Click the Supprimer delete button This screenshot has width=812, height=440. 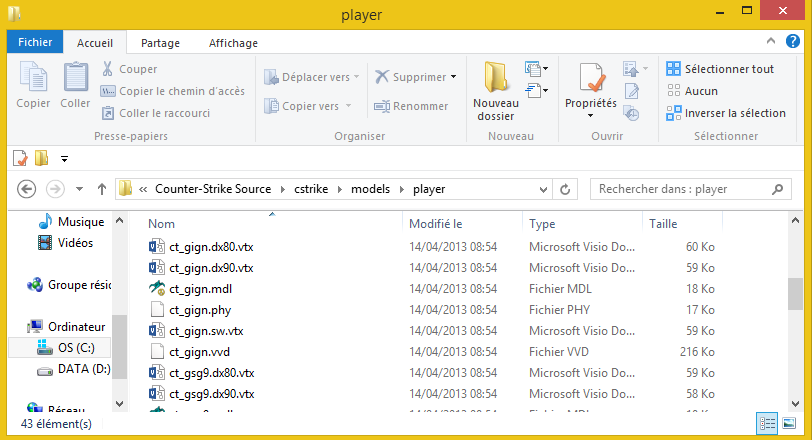(410, 77)
